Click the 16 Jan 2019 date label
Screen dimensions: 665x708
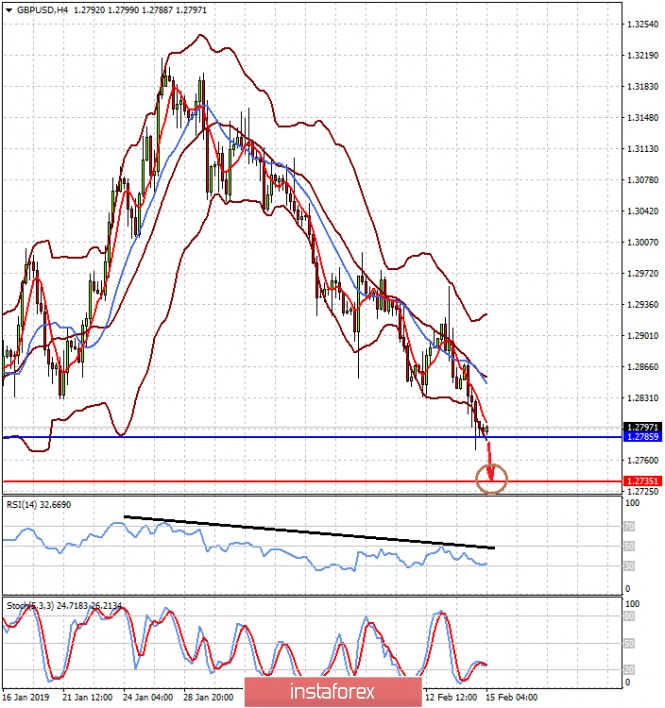(x=28, y=695)
